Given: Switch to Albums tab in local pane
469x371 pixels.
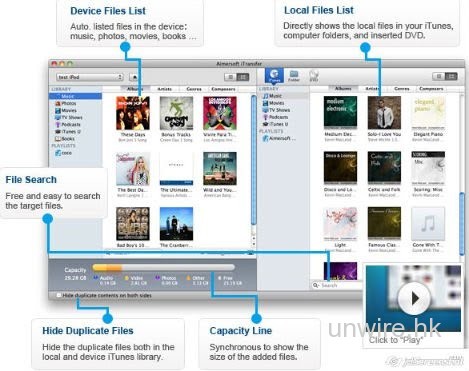Looking at the screenshot, I should pos(343,89).
